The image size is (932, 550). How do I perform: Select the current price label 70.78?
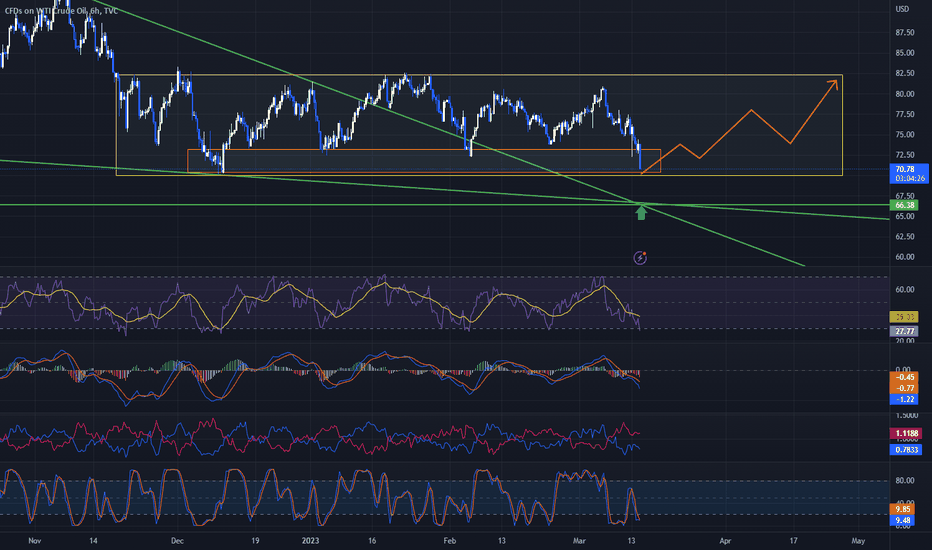pyautogui.click(x=904, y=169)
